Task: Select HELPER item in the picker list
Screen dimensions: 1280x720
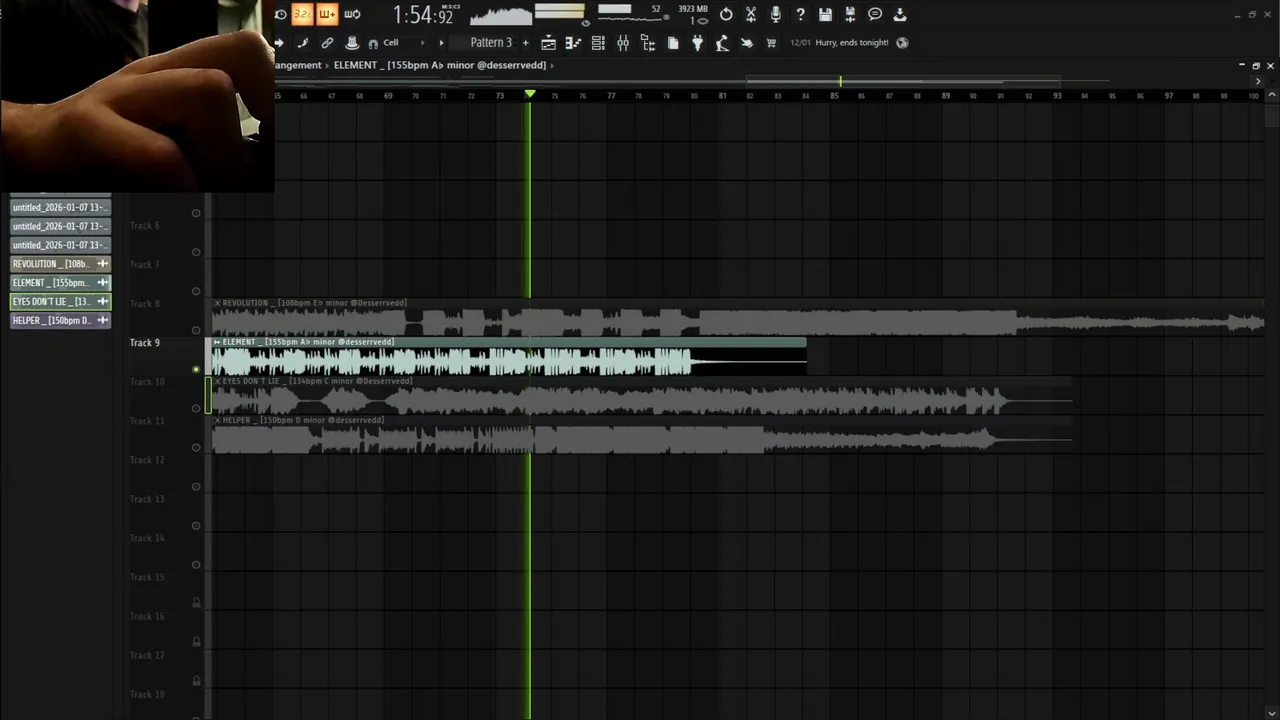Action: (x=60, y=321)
